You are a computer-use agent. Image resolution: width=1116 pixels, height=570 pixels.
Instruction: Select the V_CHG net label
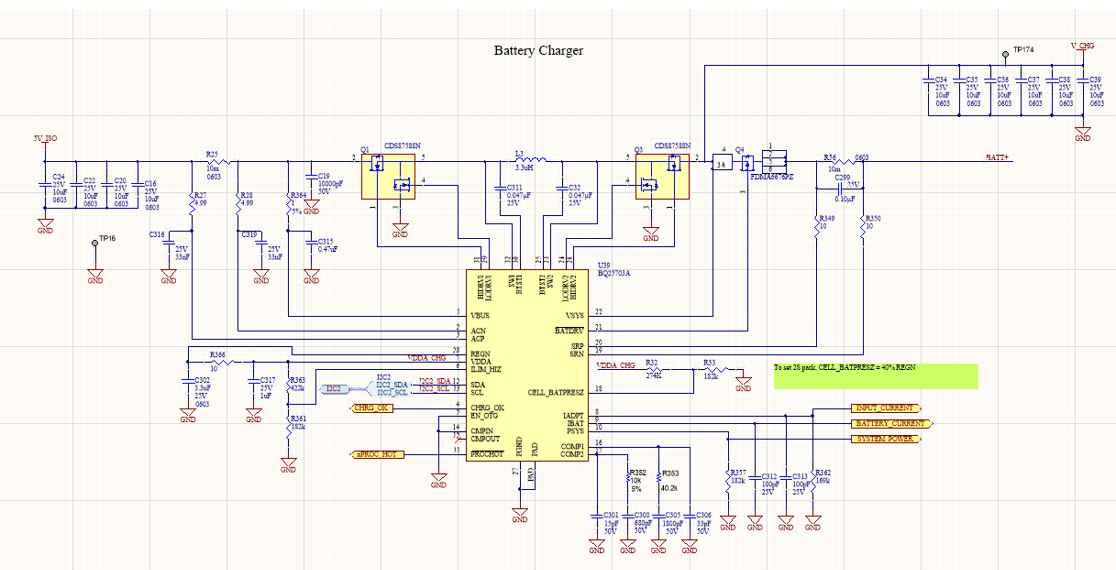click(1082, 46)
